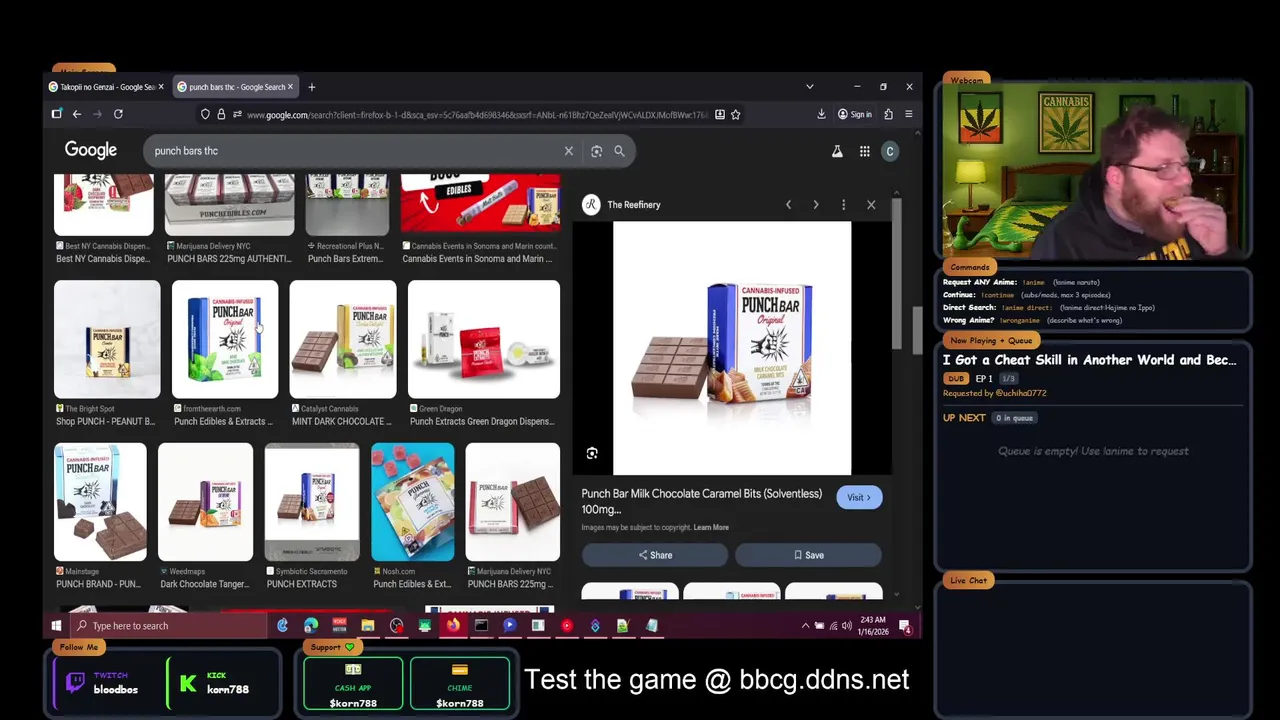Open Mainstage Punch Brand thumbnail
Viewport: 1280px width, 720px height.
(100, 502)
